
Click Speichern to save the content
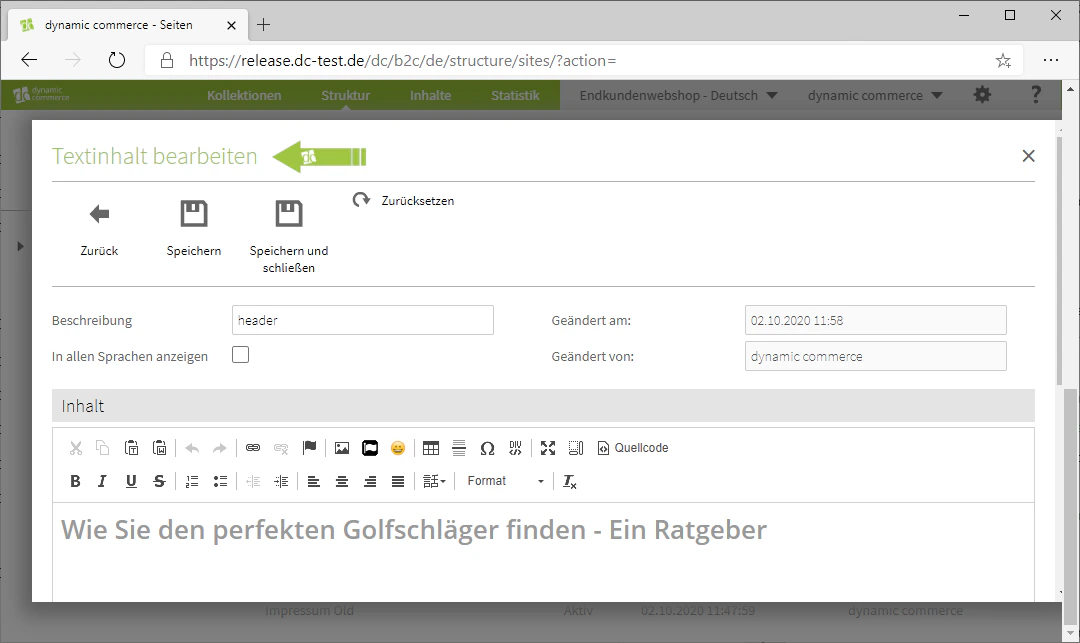[194, 229]
